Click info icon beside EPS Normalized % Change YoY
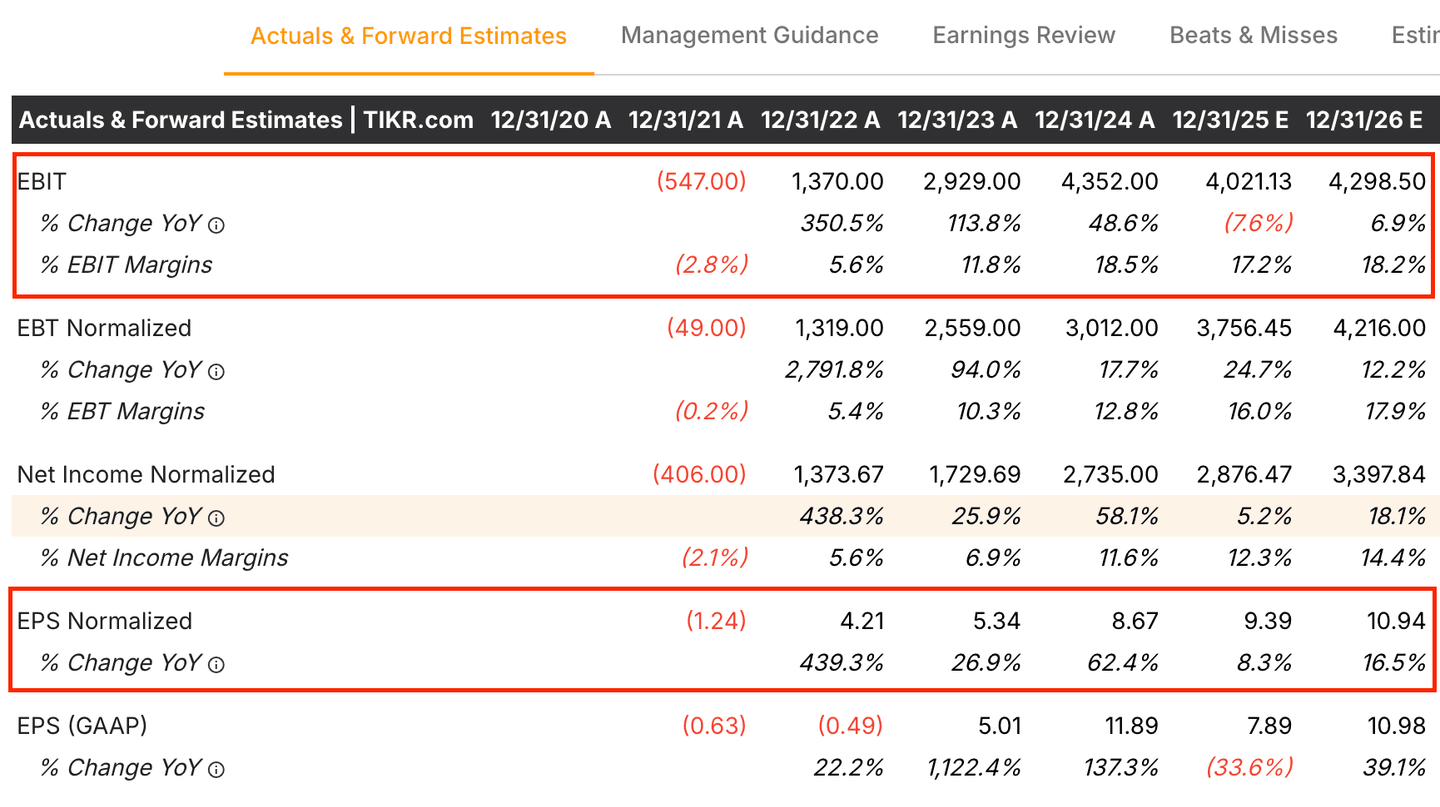Screen dimensions: 1440x807 coord(216,664)
